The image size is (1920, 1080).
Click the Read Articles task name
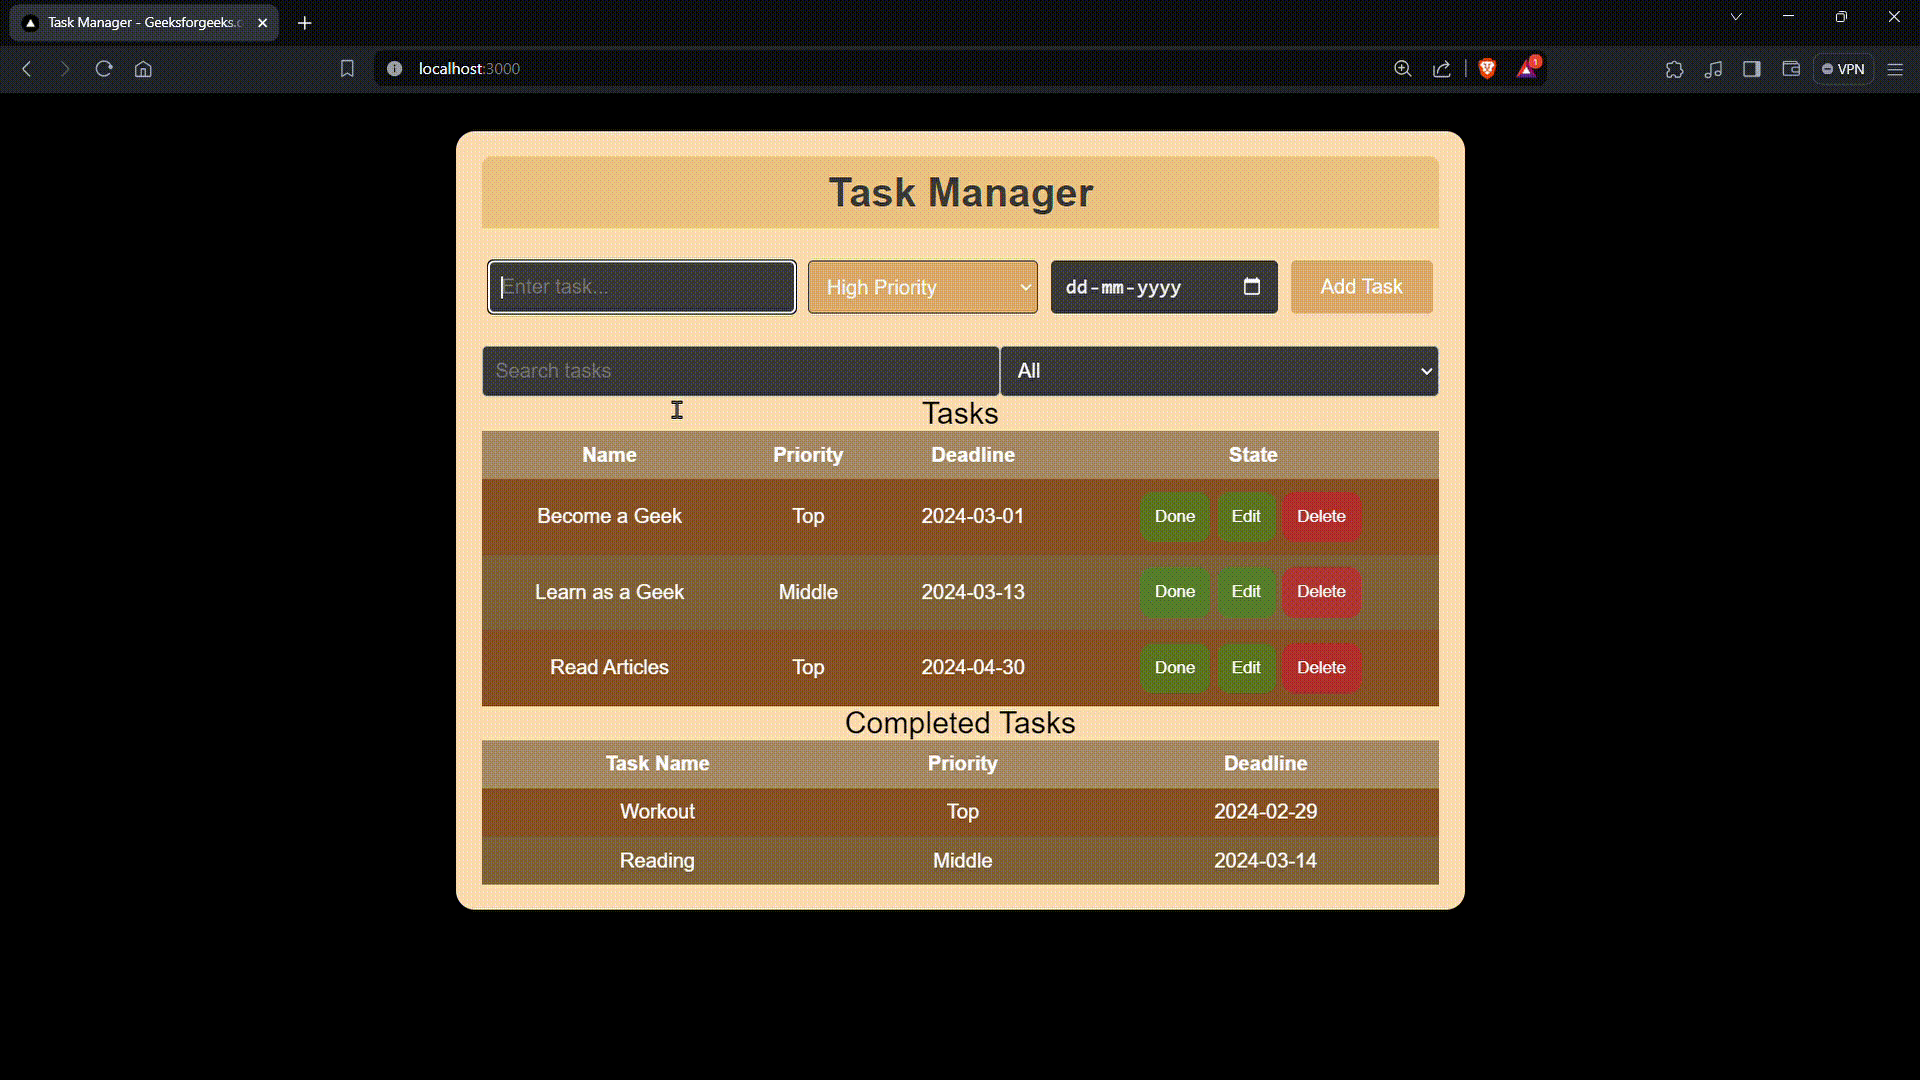point(609,668)
